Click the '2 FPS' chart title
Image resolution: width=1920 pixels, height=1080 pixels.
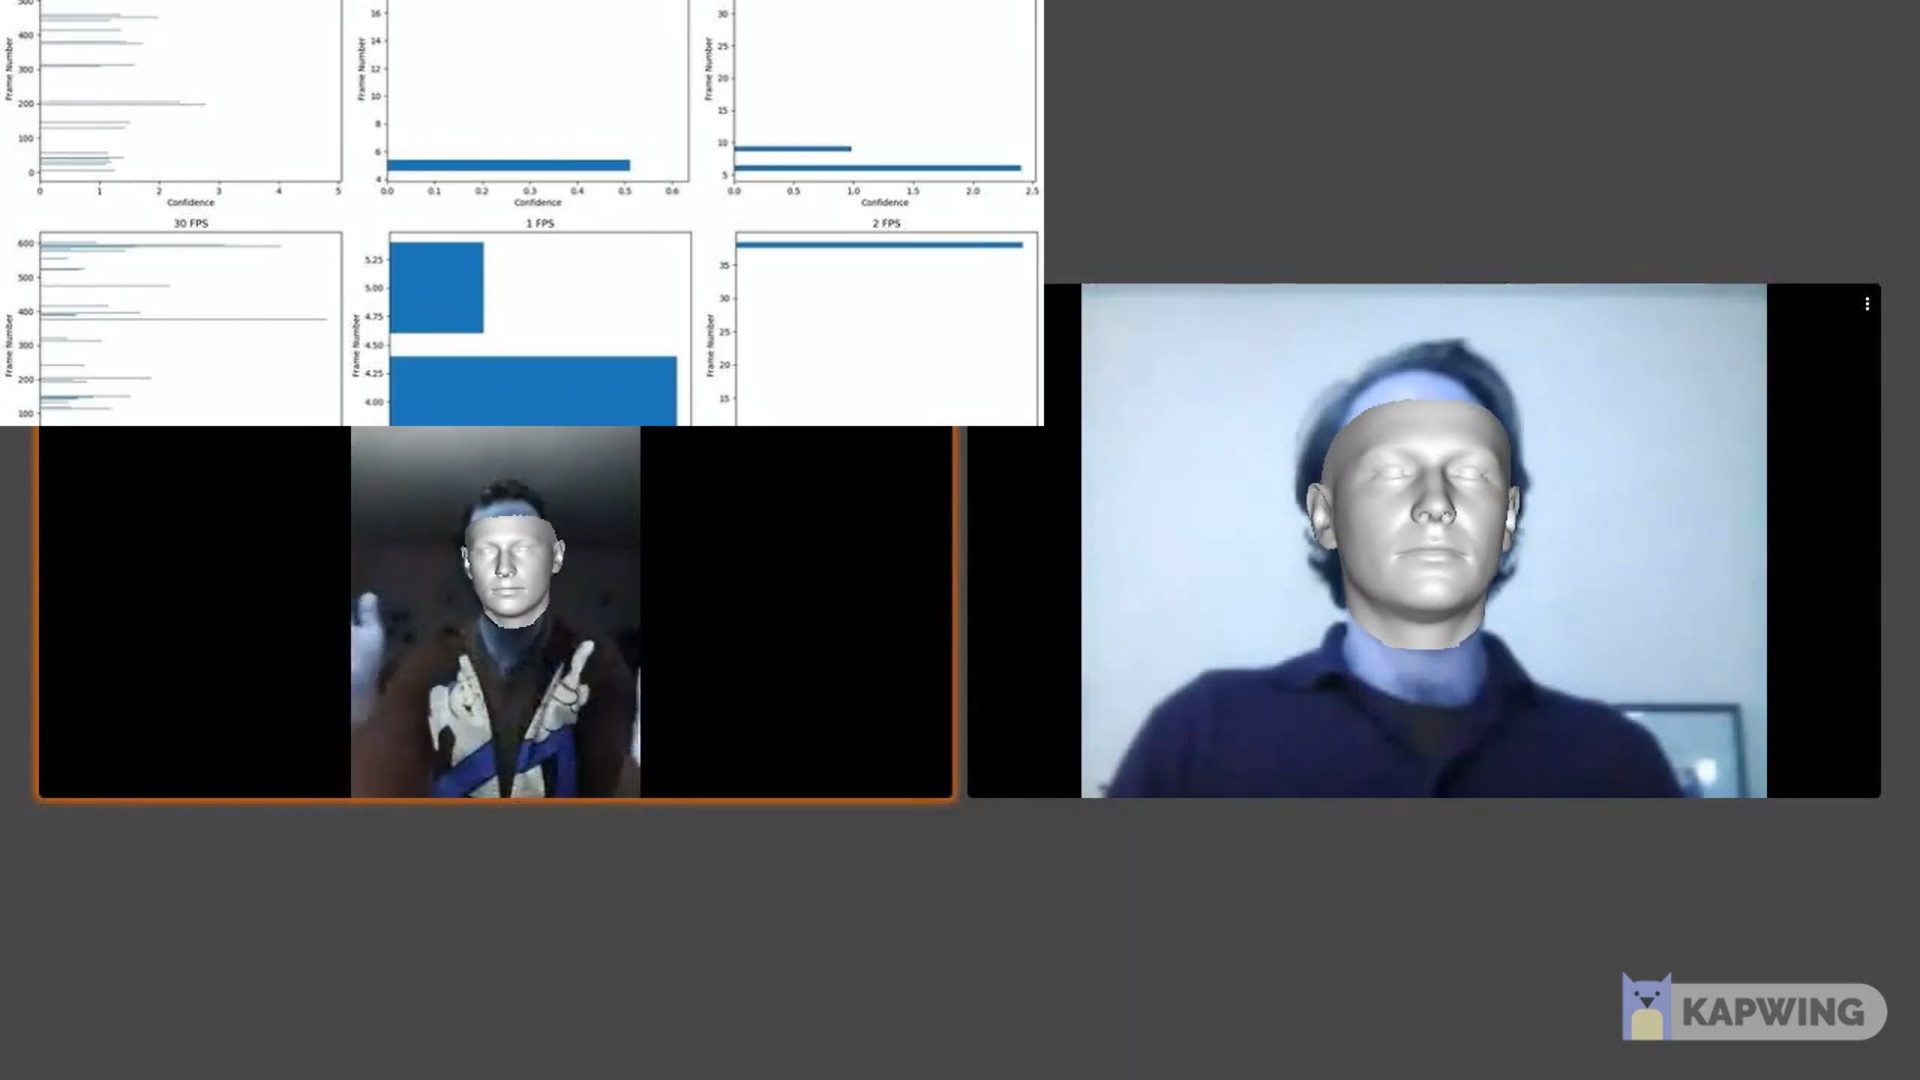886,223
